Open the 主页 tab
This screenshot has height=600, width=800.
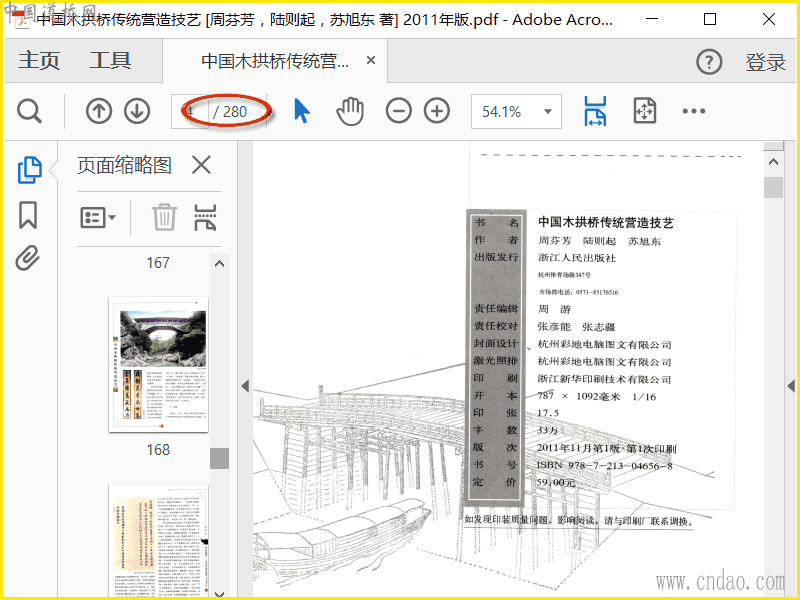(x=39, y=61)
